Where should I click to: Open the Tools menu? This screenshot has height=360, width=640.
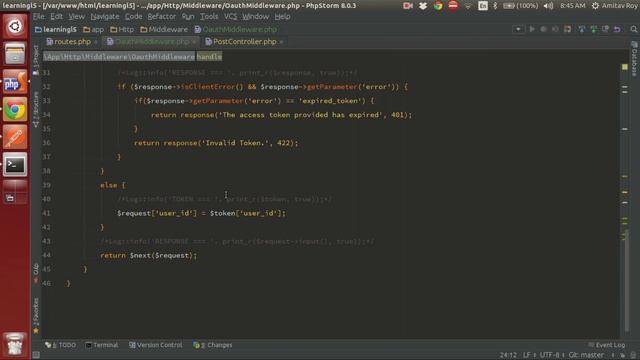[209, 17]
